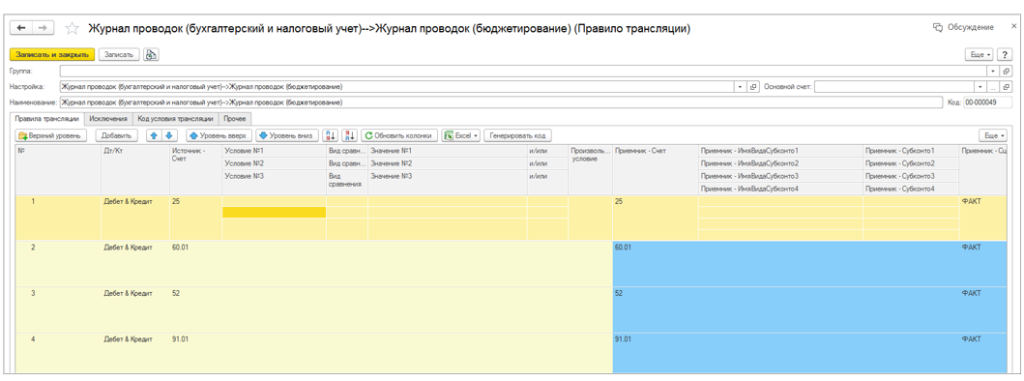
Task: Click the Приемник - Счет column header
Action: (x=655, y=169)
